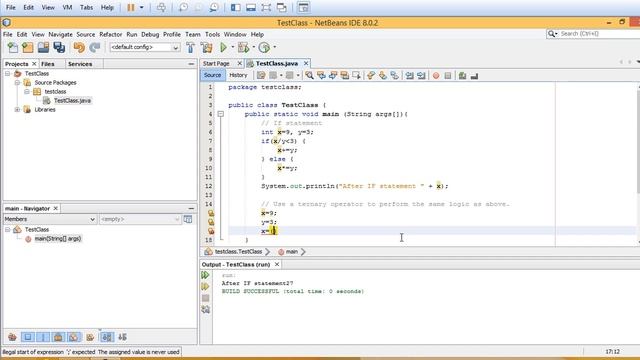The image size is (640, 360).
Task: Collapse the testclass package node
Action: click(x=27, y=91)
